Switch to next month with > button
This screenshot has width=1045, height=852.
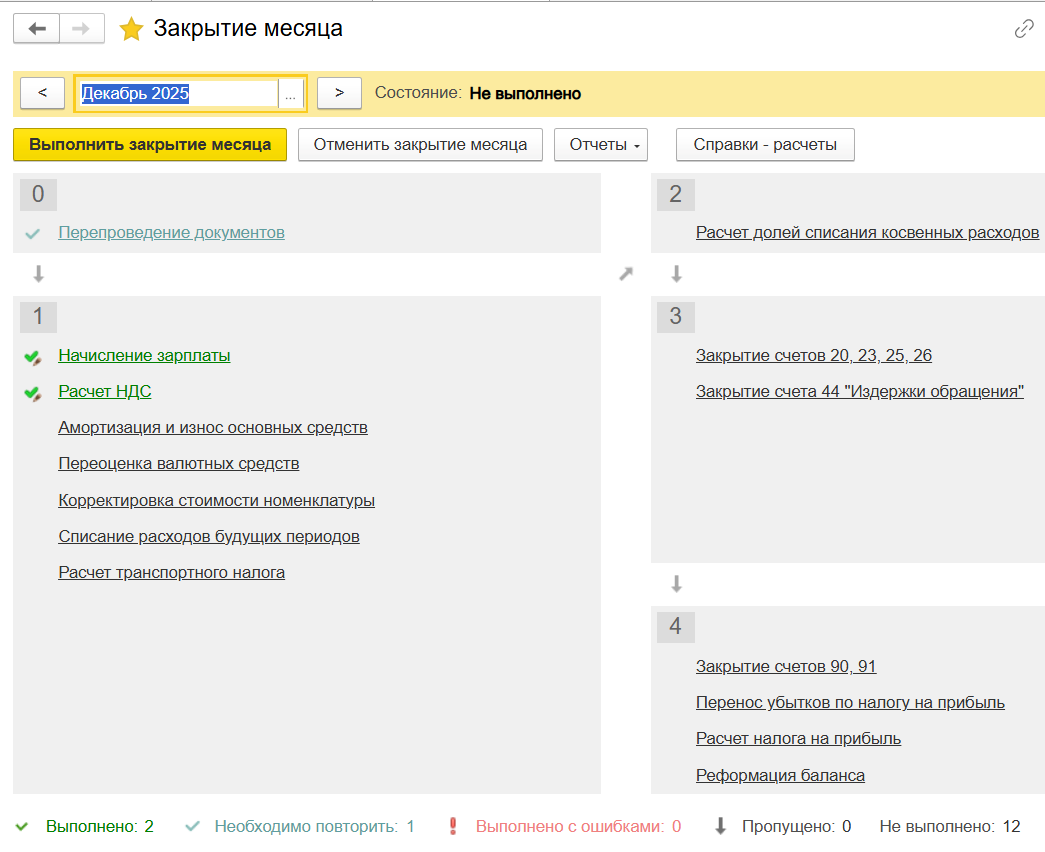339,93
